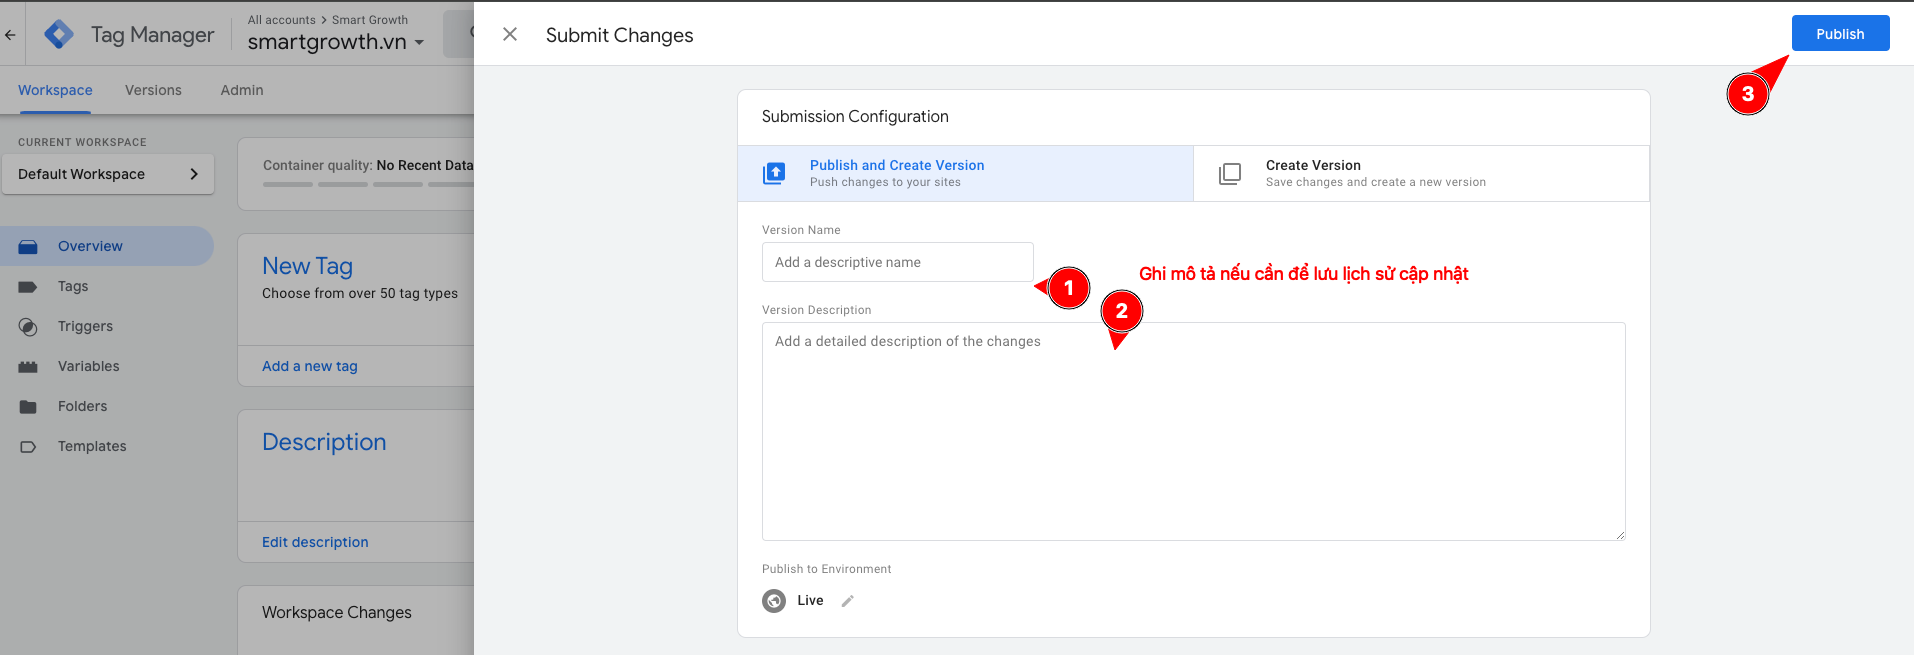Viewport: 1914px width, 655px height.
Task: Switch to the Admin tab
Action: pyautogui.click(x=242, y=90)
